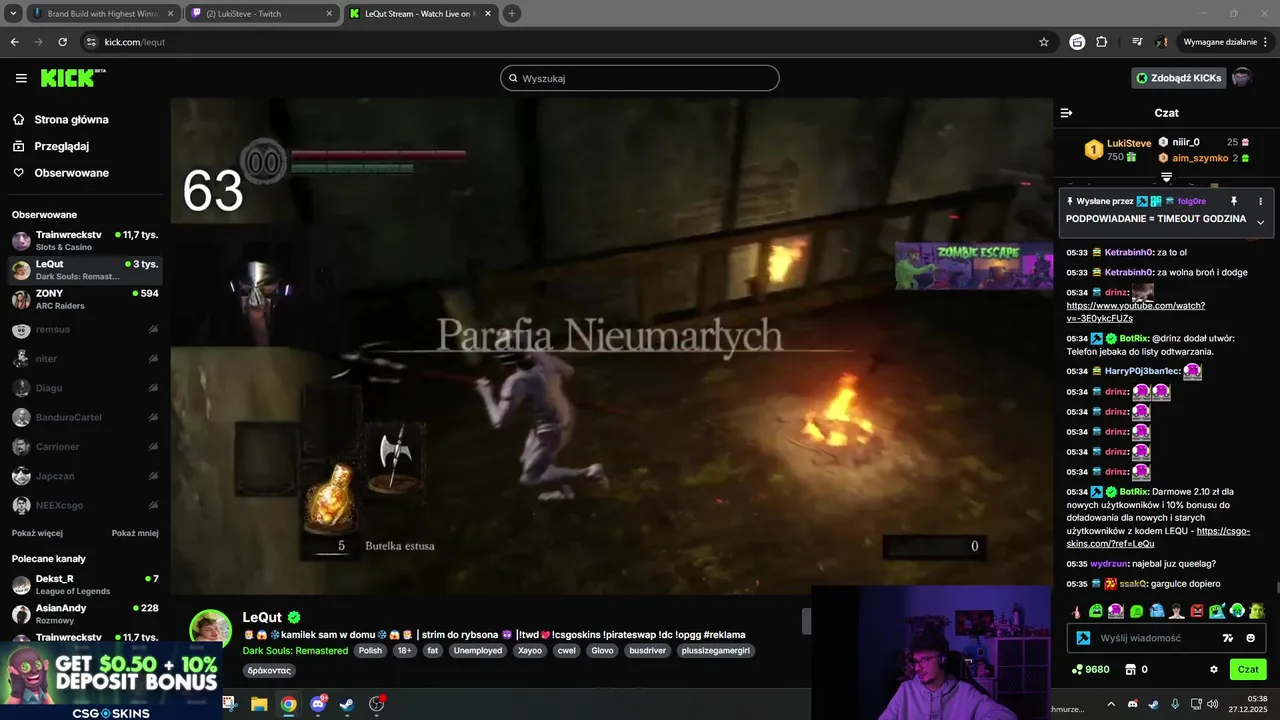Focus the Wyszukaj search field
Screen dimensions: 1280x720
(x=640, y=78)
